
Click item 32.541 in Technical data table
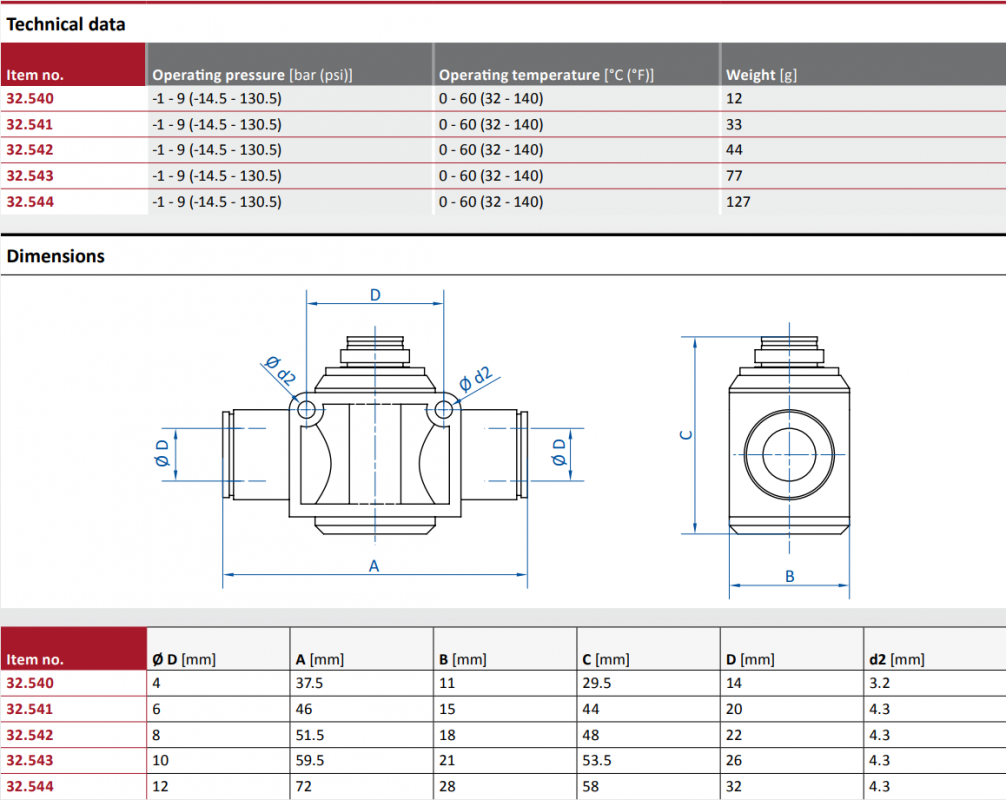coord(30,124)
